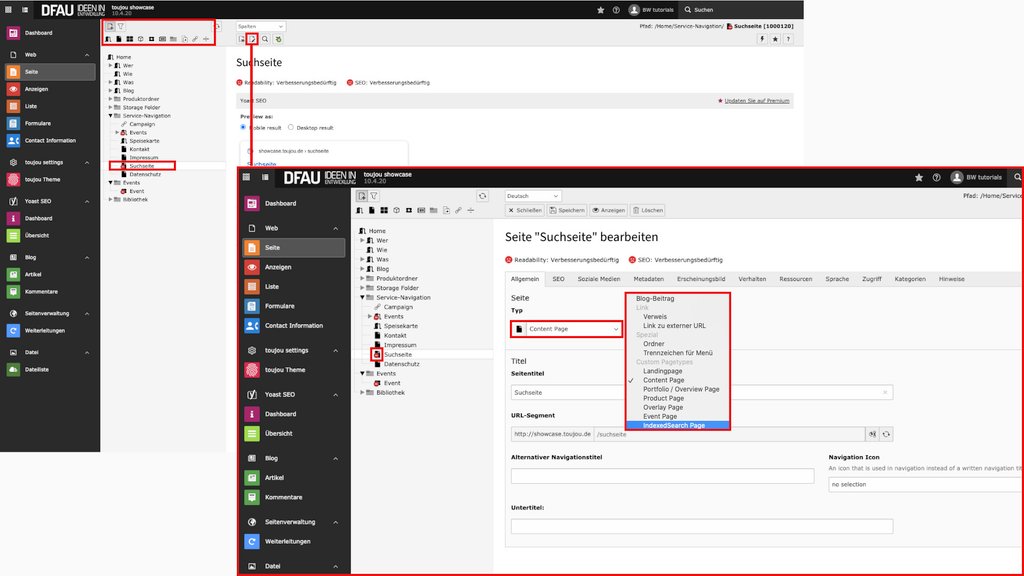Select the Desktop result radio button

point(291,127)
